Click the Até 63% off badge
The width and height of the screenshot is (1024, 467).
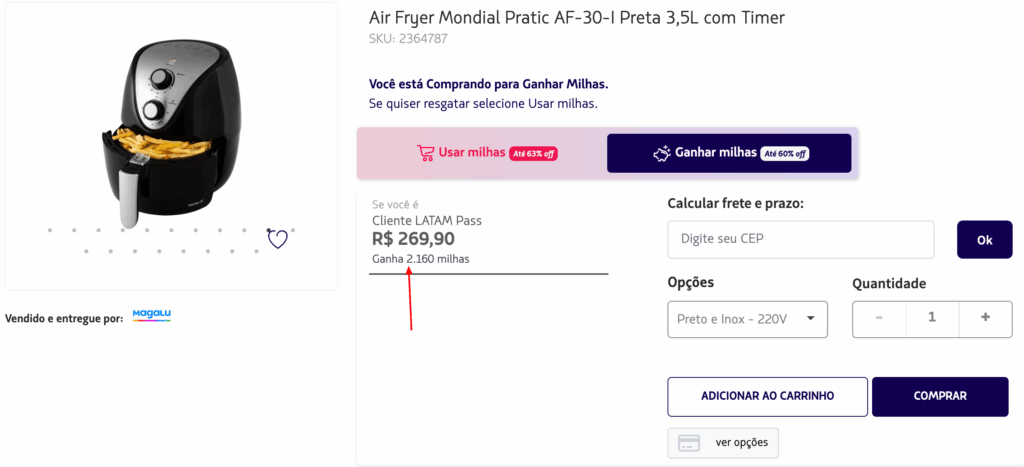tap(533, 154)
